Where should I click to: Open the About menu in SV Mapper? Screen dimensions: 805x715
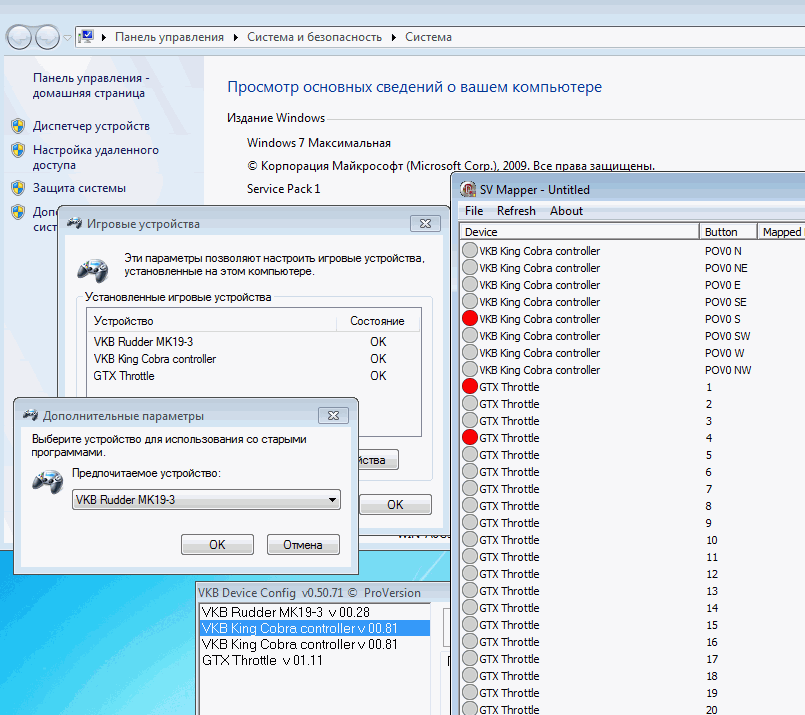click(566, 211)
